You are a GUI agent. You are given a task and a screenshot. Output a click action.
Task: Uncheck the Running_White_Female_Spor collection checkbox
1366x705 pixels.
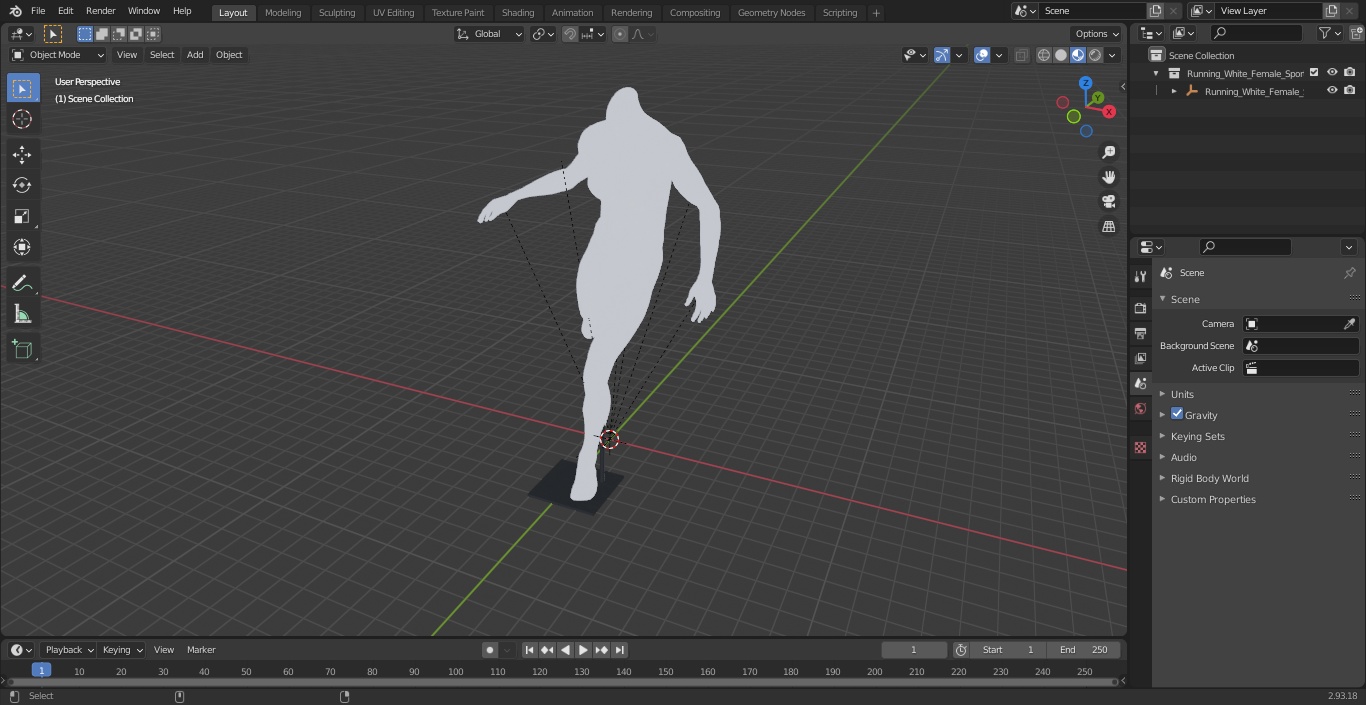coord(1314,72)
